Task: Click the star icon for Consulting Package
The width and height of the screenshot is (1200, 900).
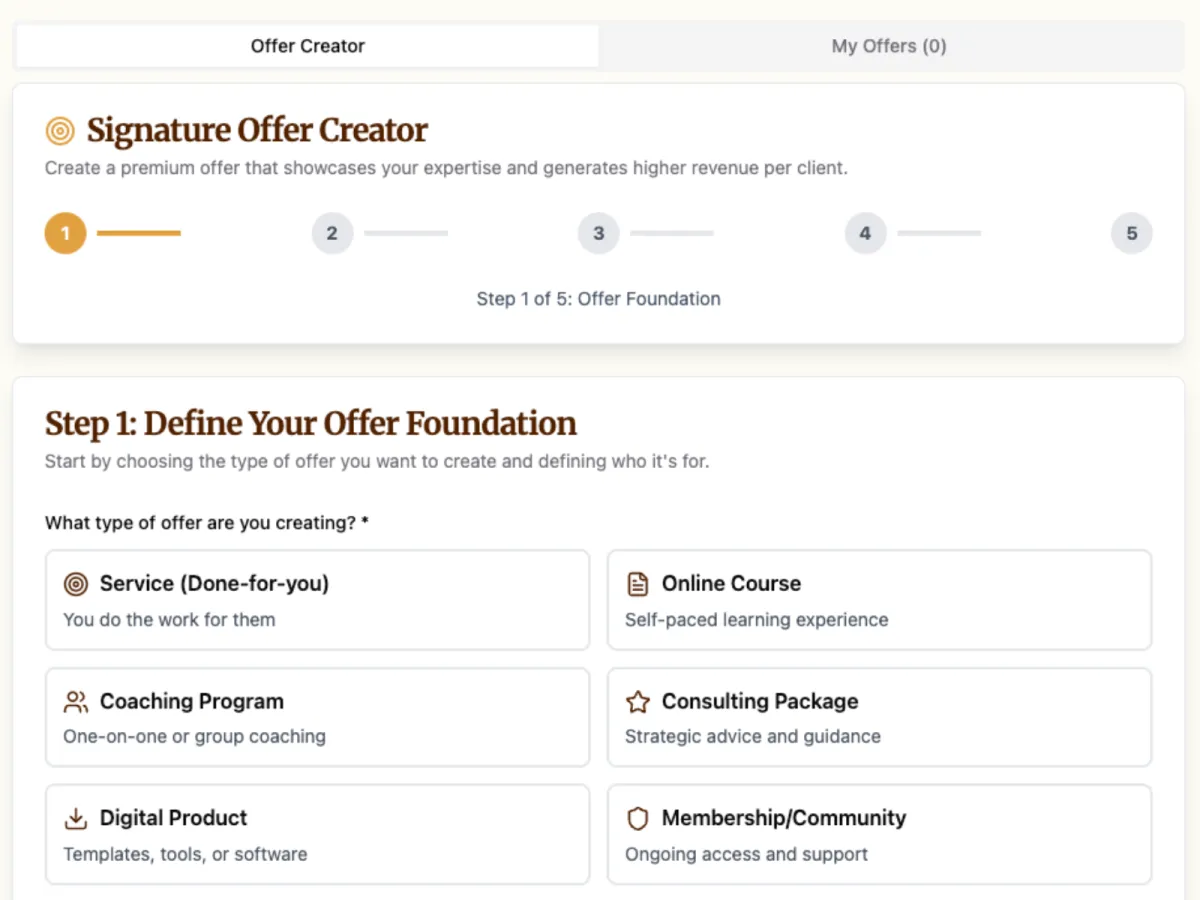Action: point(638,702)
